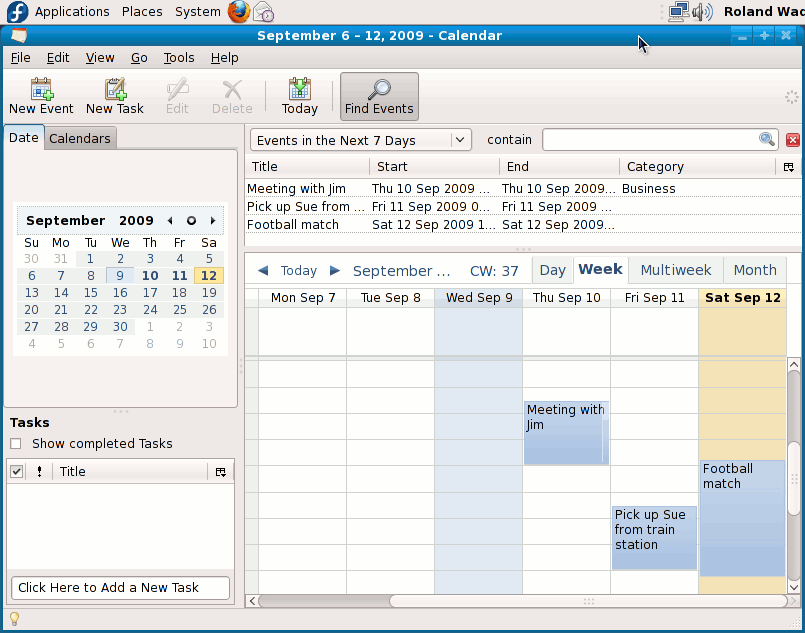
Task: Click the New Event toolbar icon
Action: coord(41,97)
